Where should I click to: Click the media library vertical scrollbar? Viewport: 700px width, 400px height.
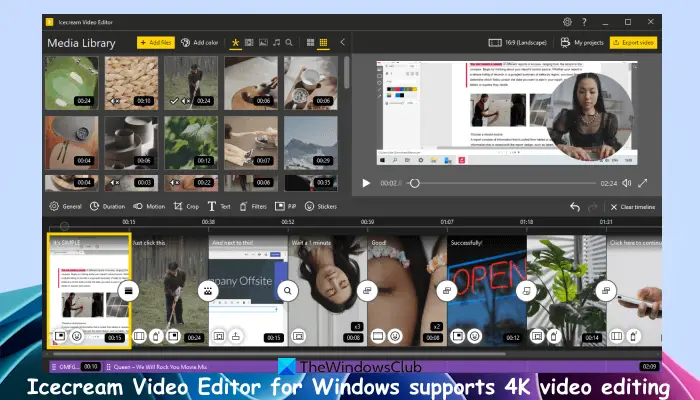(346, 72)
